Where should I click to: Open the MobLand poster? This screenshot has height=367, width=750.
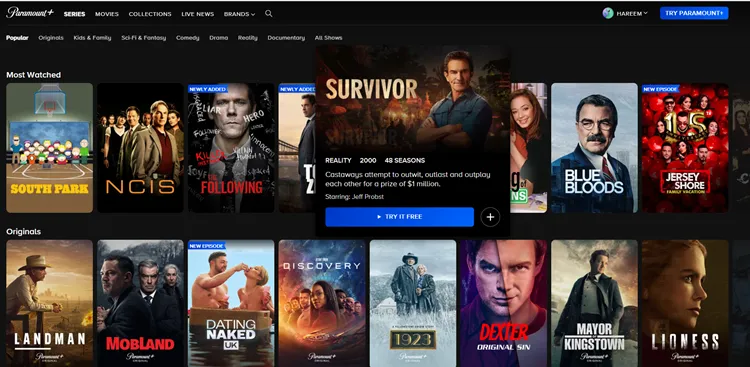pos(140,303)
